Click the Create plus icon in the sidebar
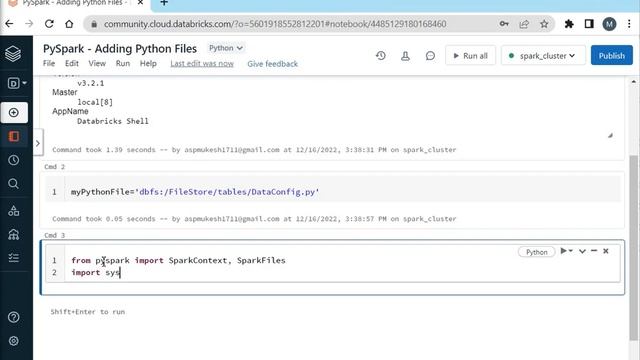Image resolution: width=640 pixels, height=360 pixels. 14,113
